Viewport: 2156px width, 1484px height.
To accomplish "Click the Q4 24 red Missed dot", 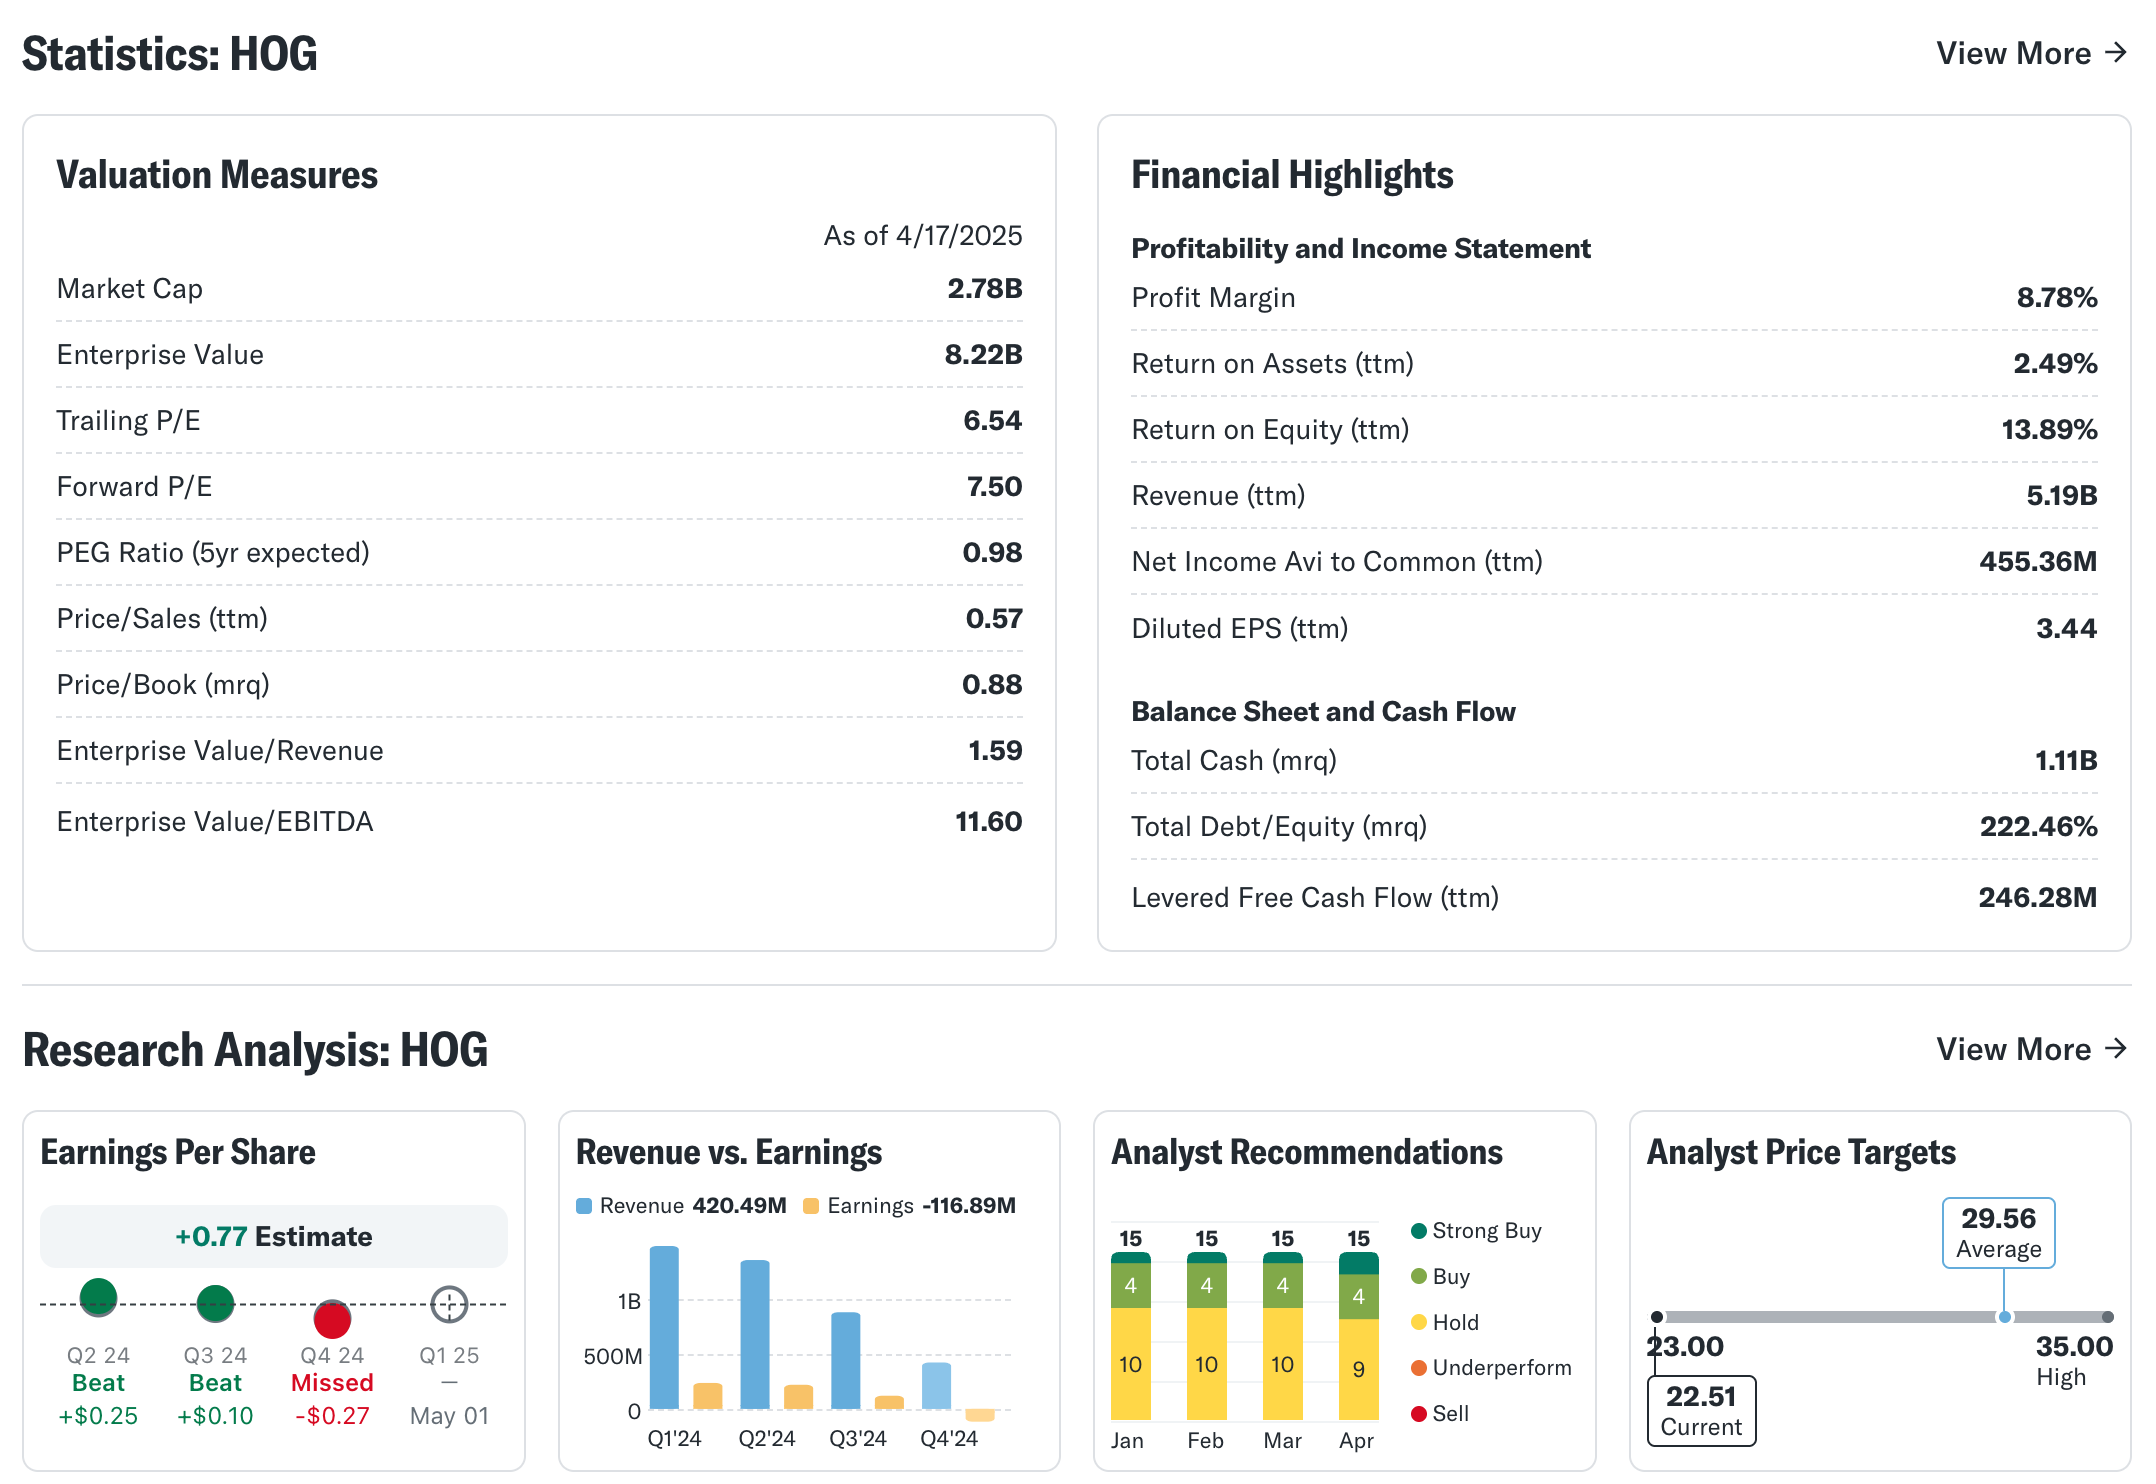I will pos(332,1319).
